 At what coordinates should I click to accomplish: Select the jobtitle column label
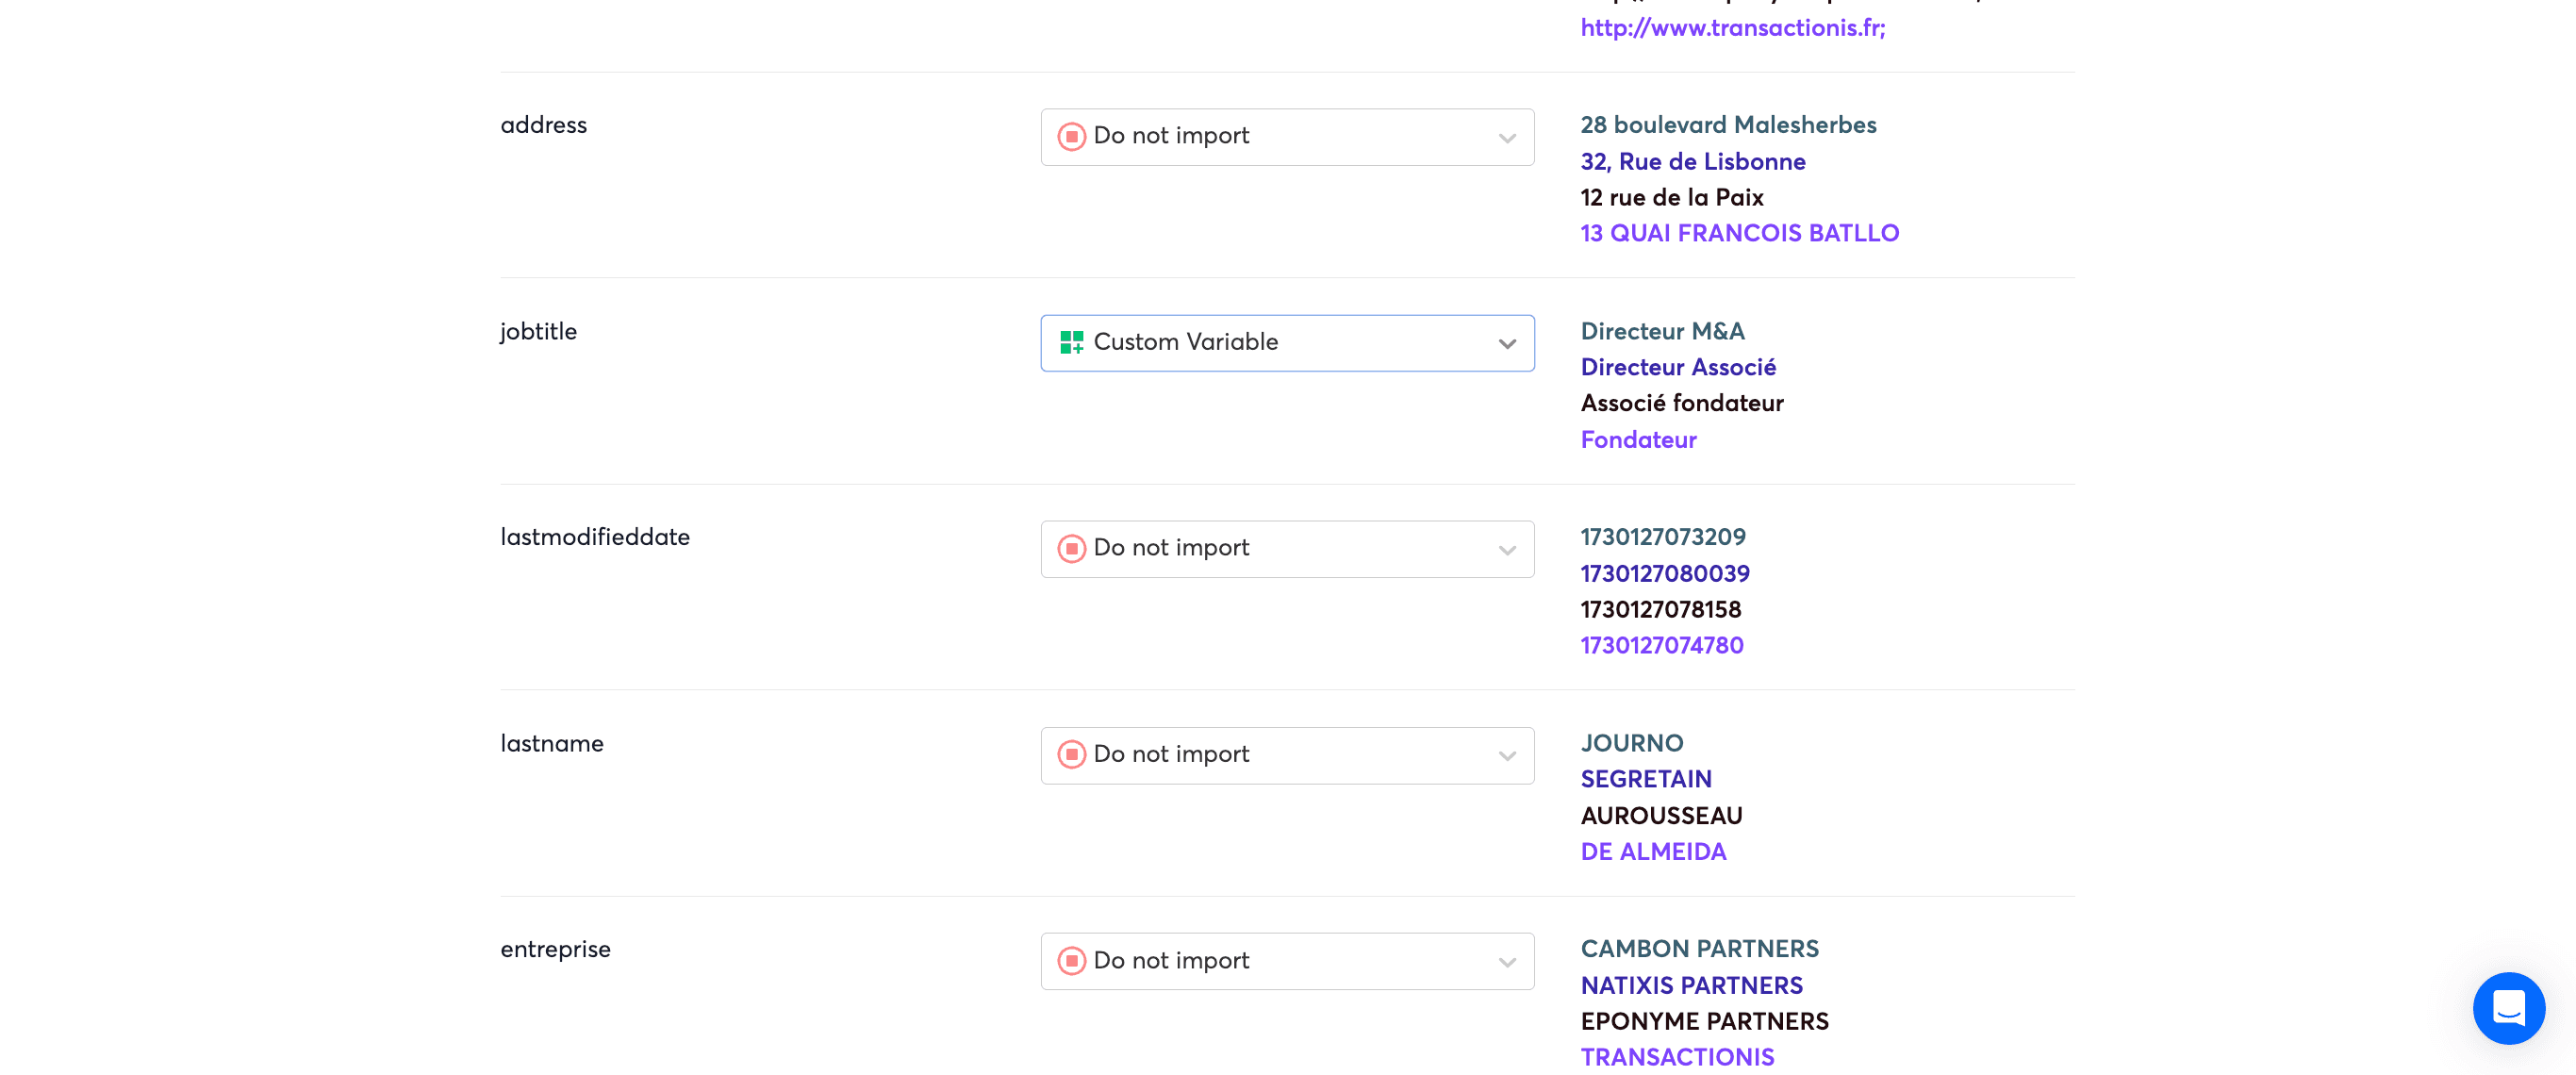538,332
